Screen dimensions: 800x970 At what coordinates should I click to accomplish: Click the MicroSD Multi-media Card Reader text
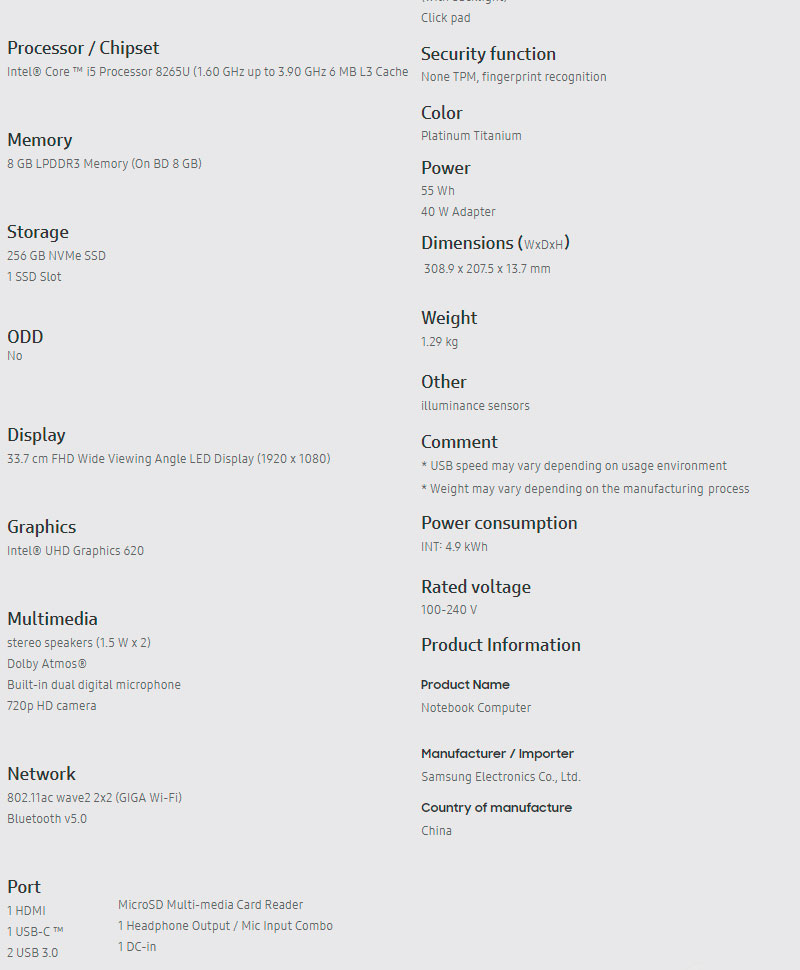(x=210, y=905)
